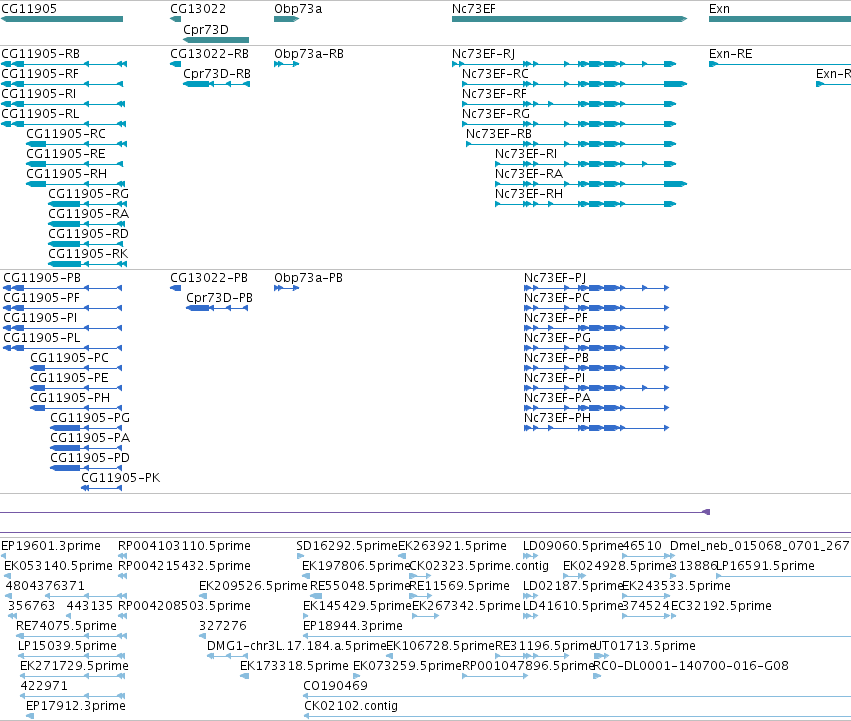
Task: Select transcript CG11905-RH
Action: click(x=76, y=184)
